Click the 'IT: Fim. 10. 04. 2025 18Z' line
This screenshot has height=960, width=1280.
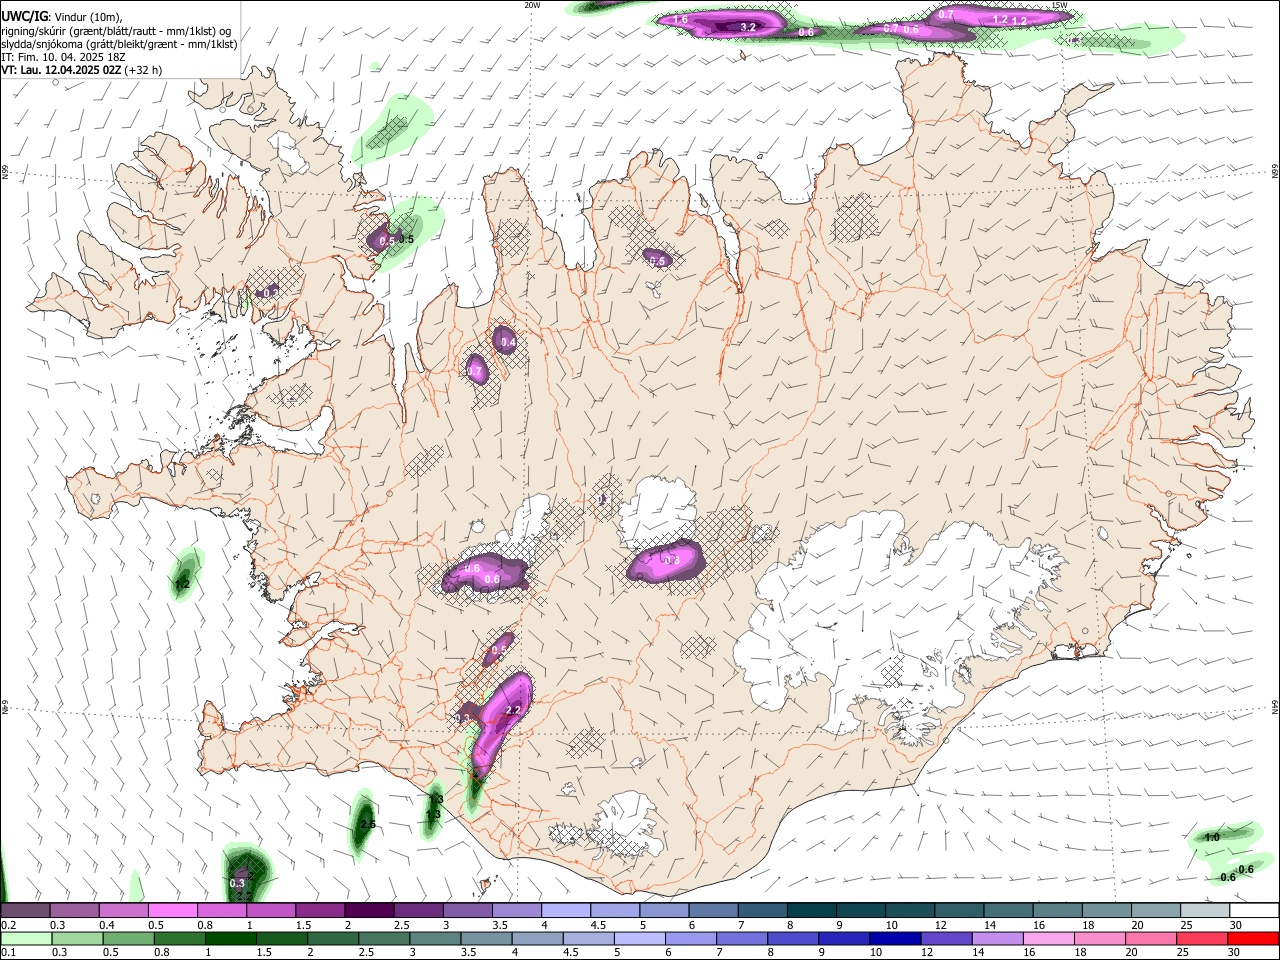click(63, 57)
